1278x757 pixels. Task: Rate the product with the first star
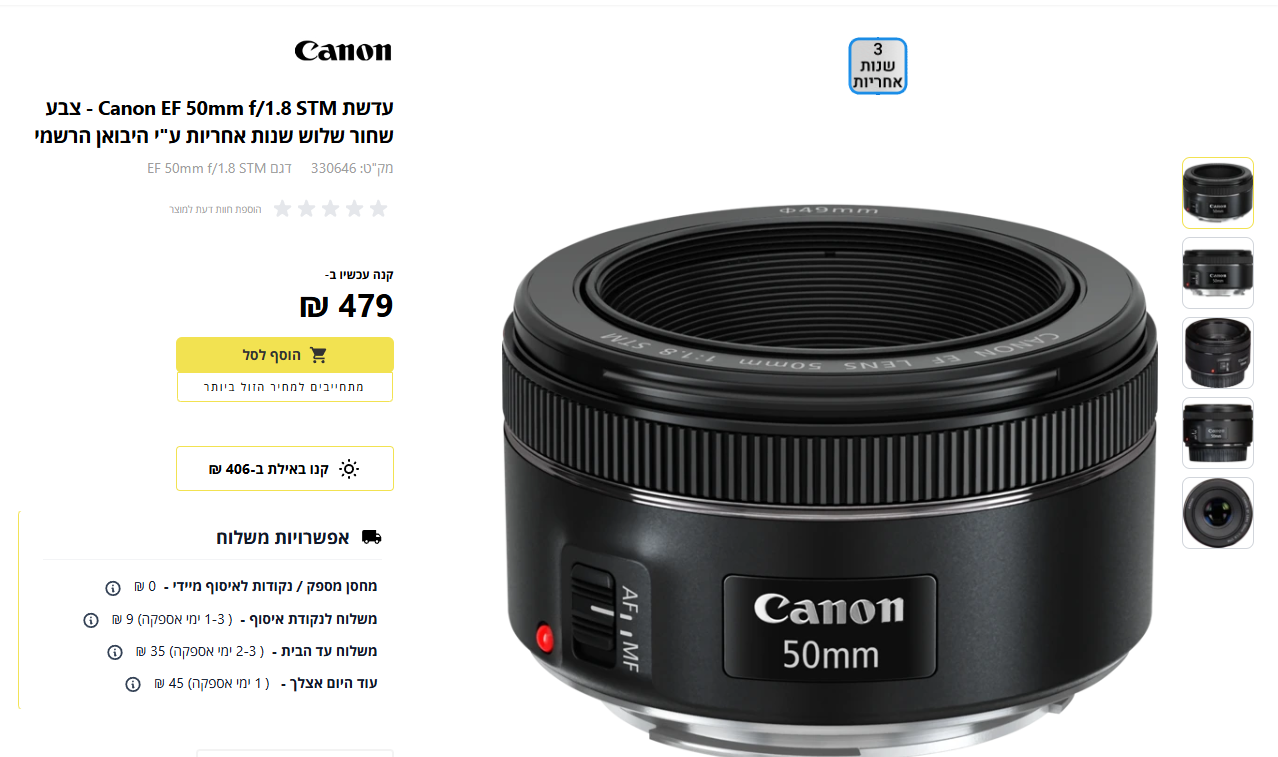point(378,208)
